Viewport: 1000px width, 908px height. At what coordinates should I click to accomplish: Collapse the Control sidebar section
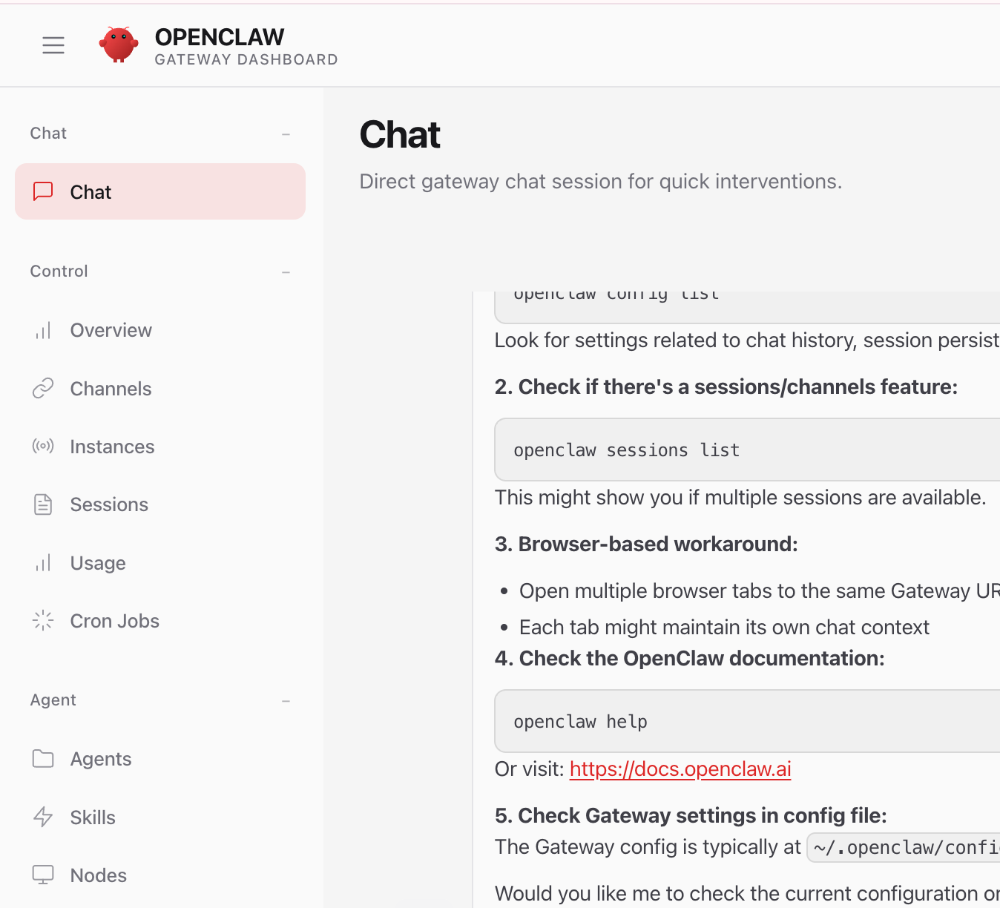pos(286,272)
